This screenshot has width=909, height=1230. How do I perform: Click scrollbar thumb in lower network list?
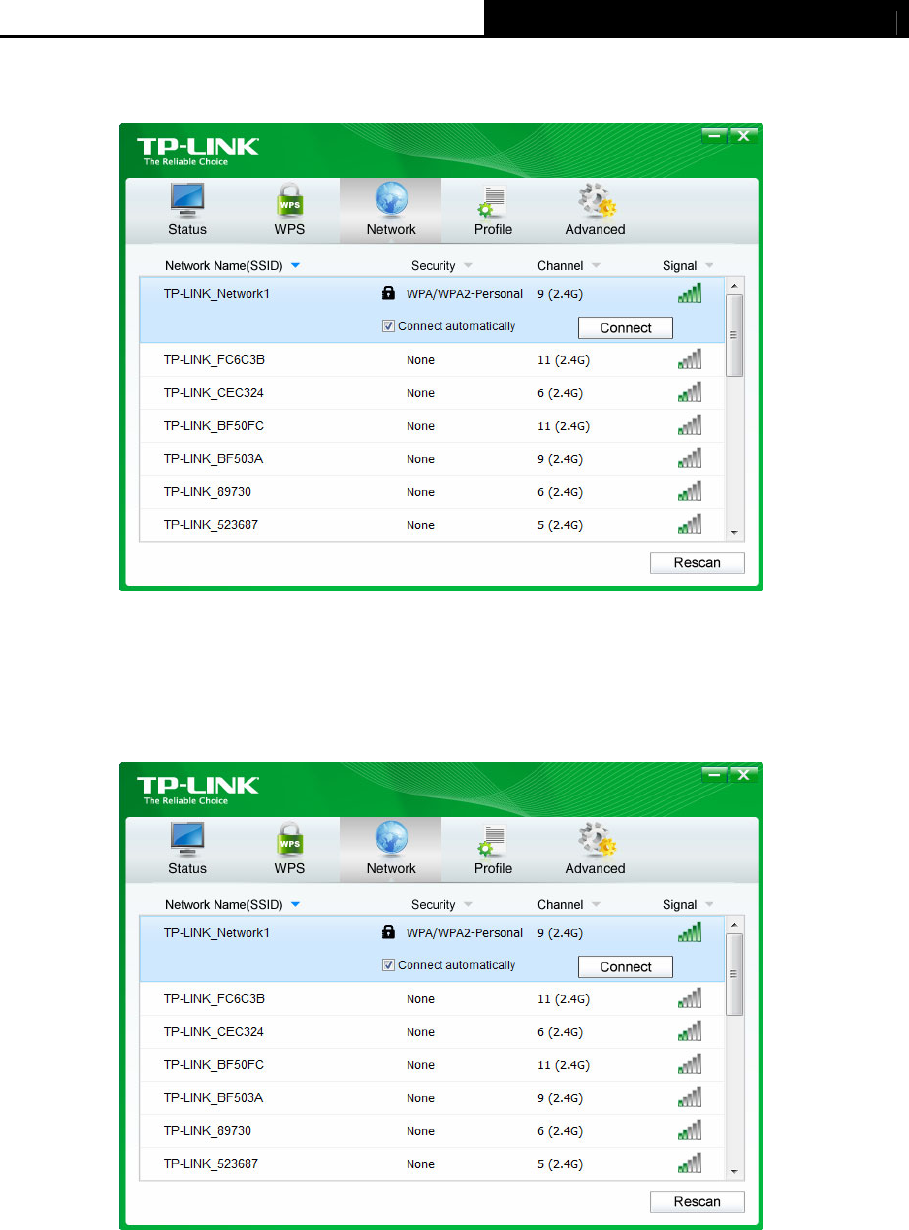point(735,974)
